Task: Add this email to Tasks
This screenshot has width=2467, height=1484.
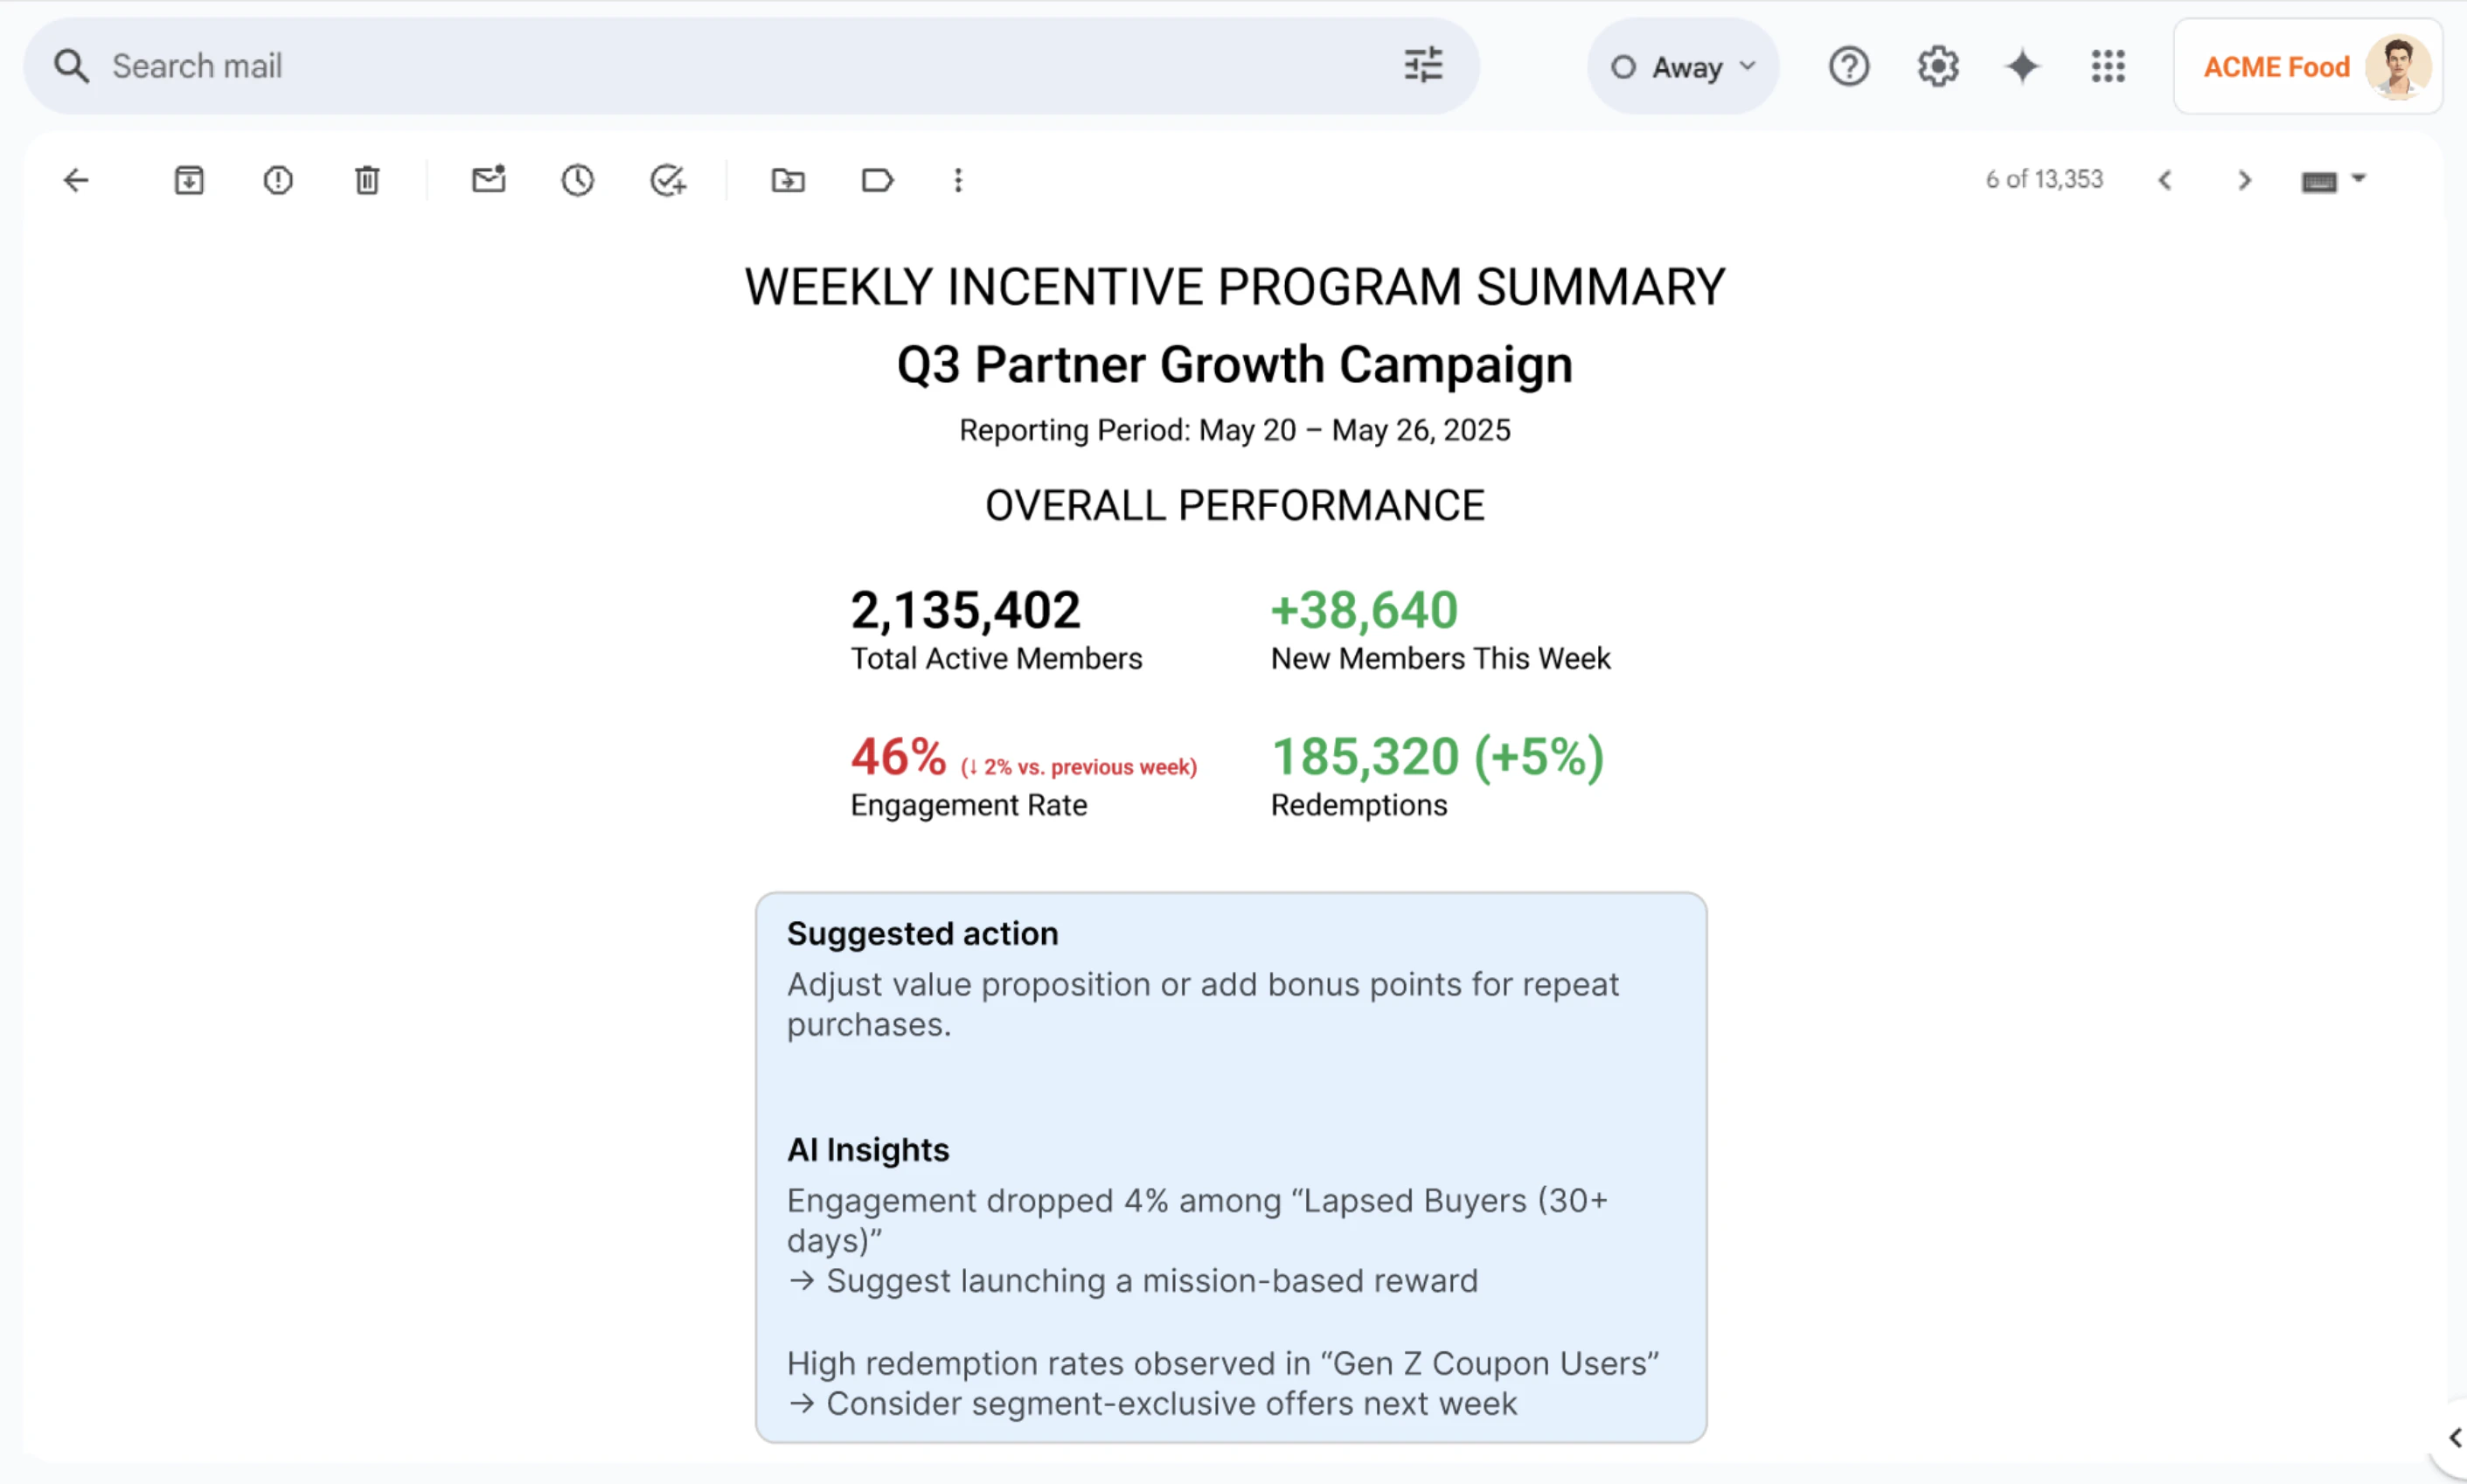Action: [x=668, y=180]
